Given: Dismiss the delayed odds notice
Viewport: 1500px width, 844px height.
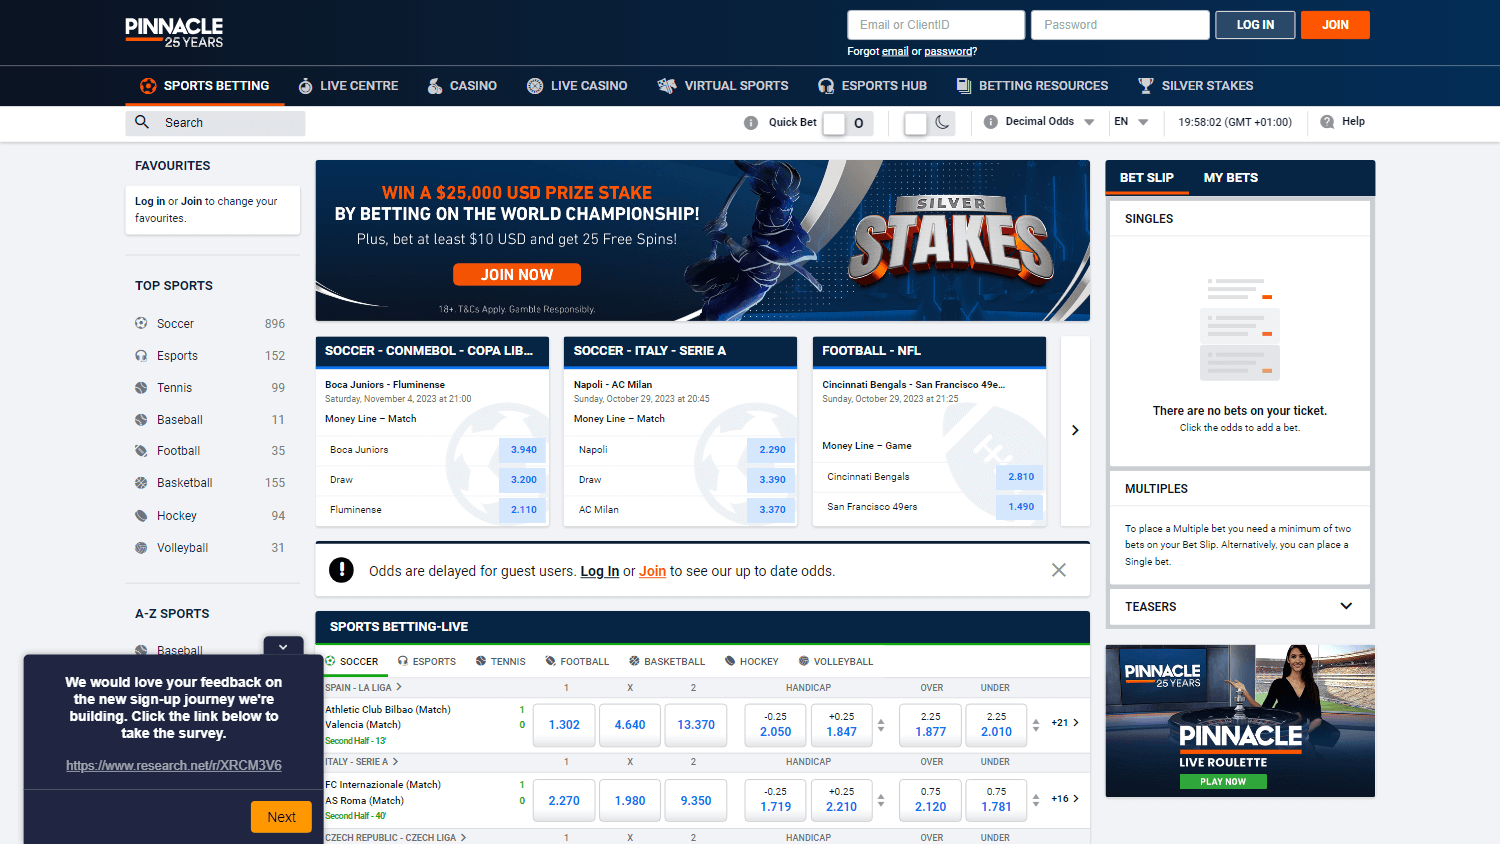Looking at the screenshot, I should pyautogui.click(x=1059, y=570).
